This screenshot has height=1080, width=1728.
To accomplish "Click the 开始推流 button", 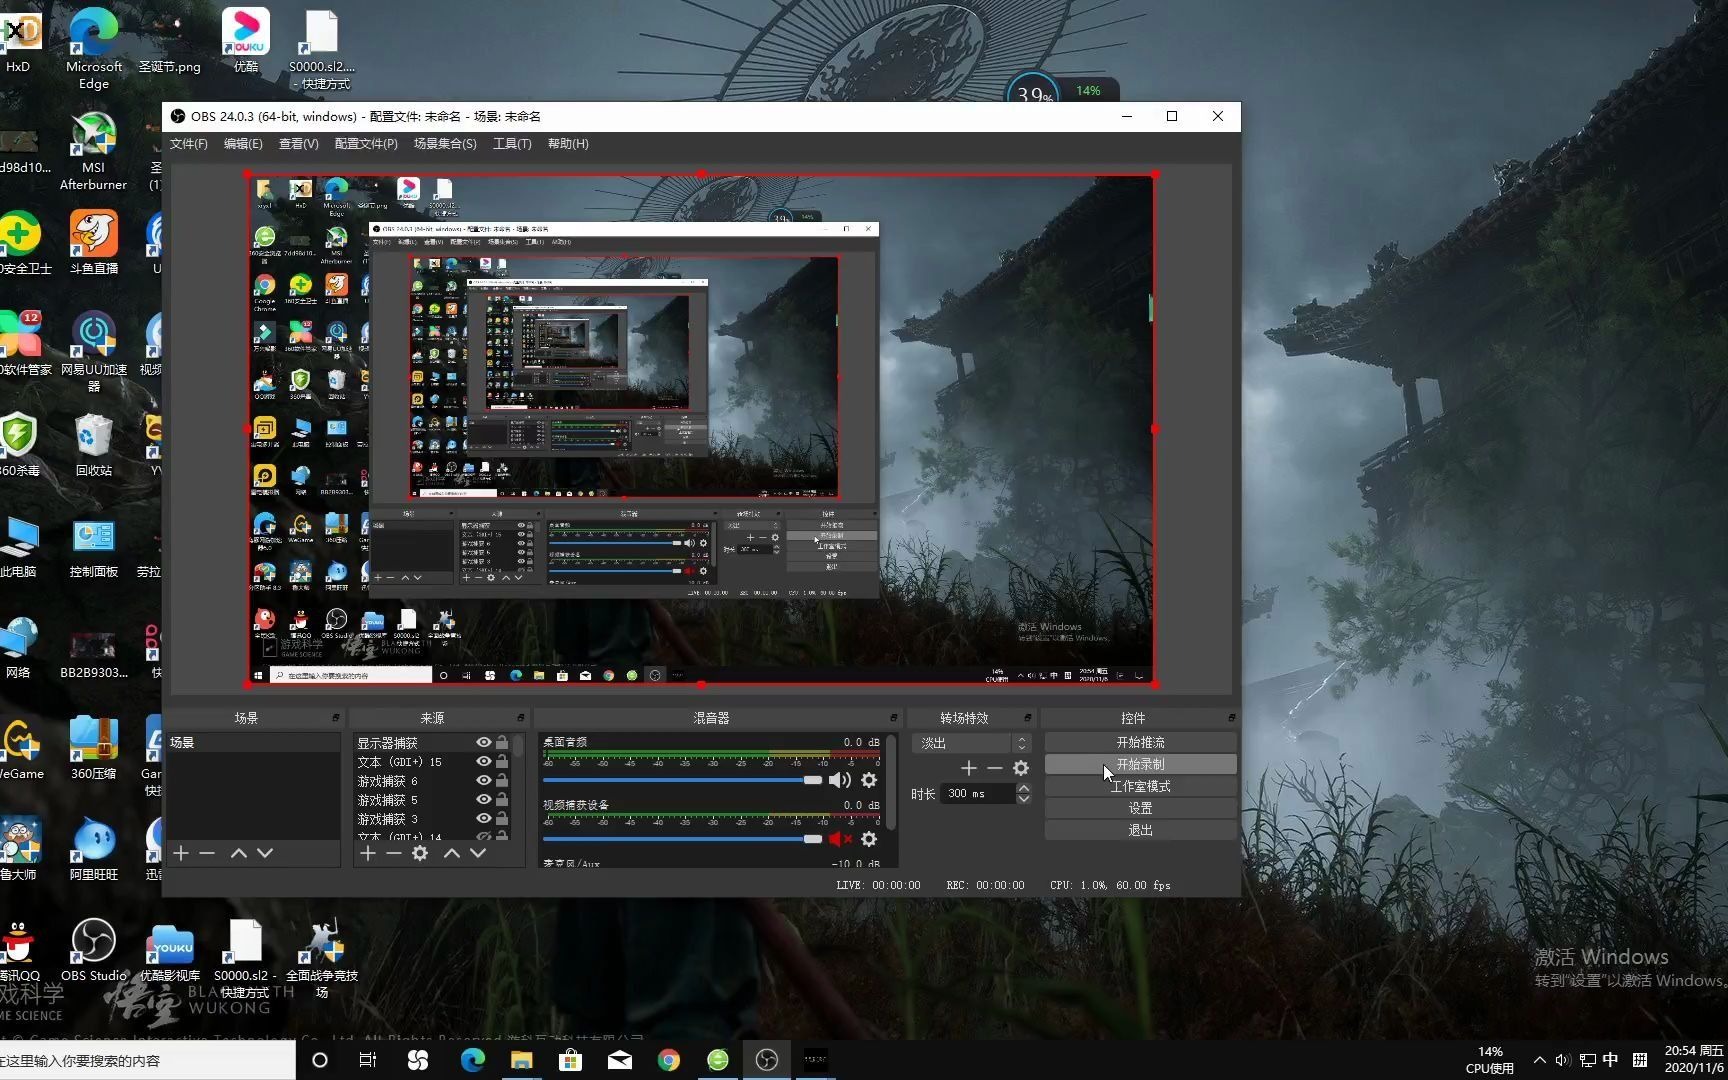I will (x=1140, y=742).
